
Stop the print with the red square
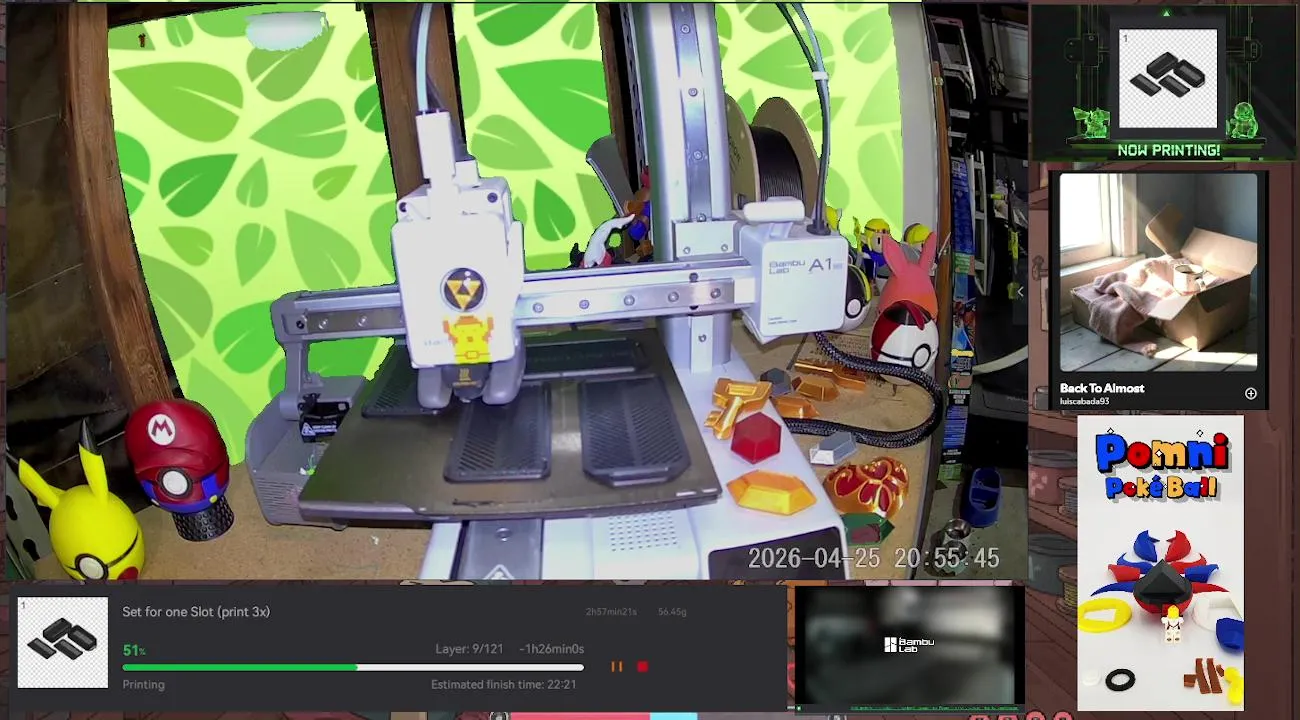(642, 666)
